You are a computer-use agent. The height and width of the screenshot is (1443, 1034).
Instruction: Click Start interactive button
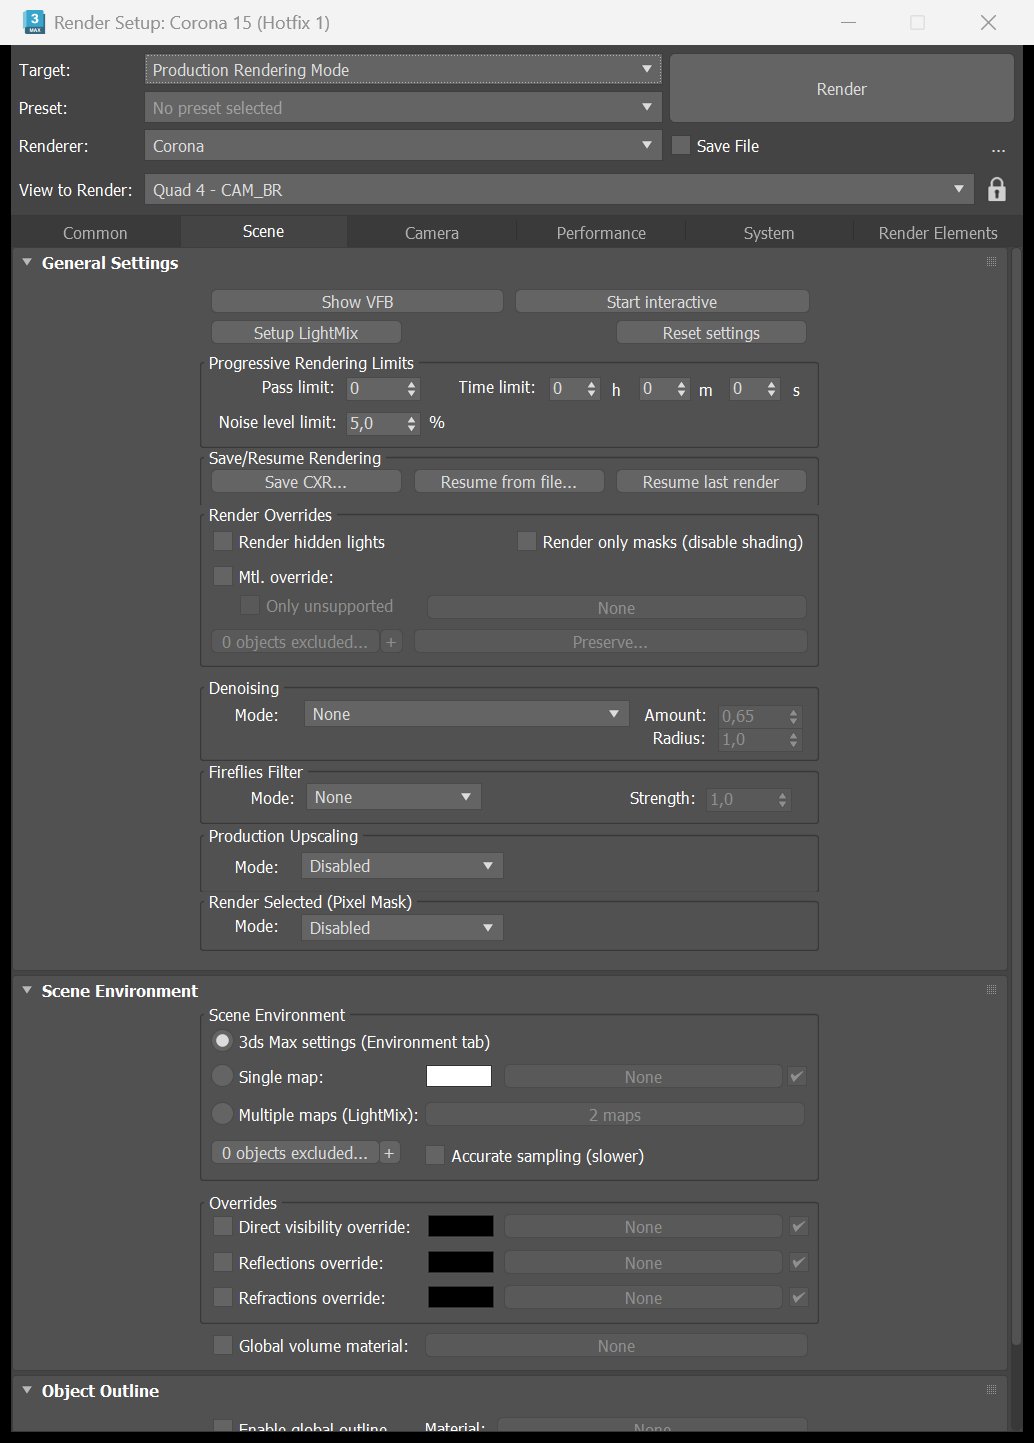tap(662, 302)
